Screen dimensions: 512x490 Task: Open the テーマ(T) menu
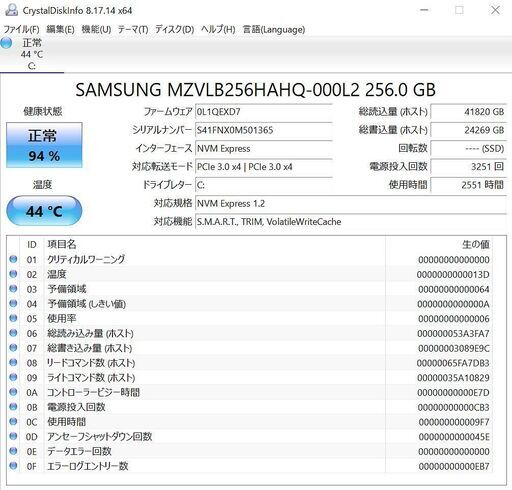tap(133, 29)
